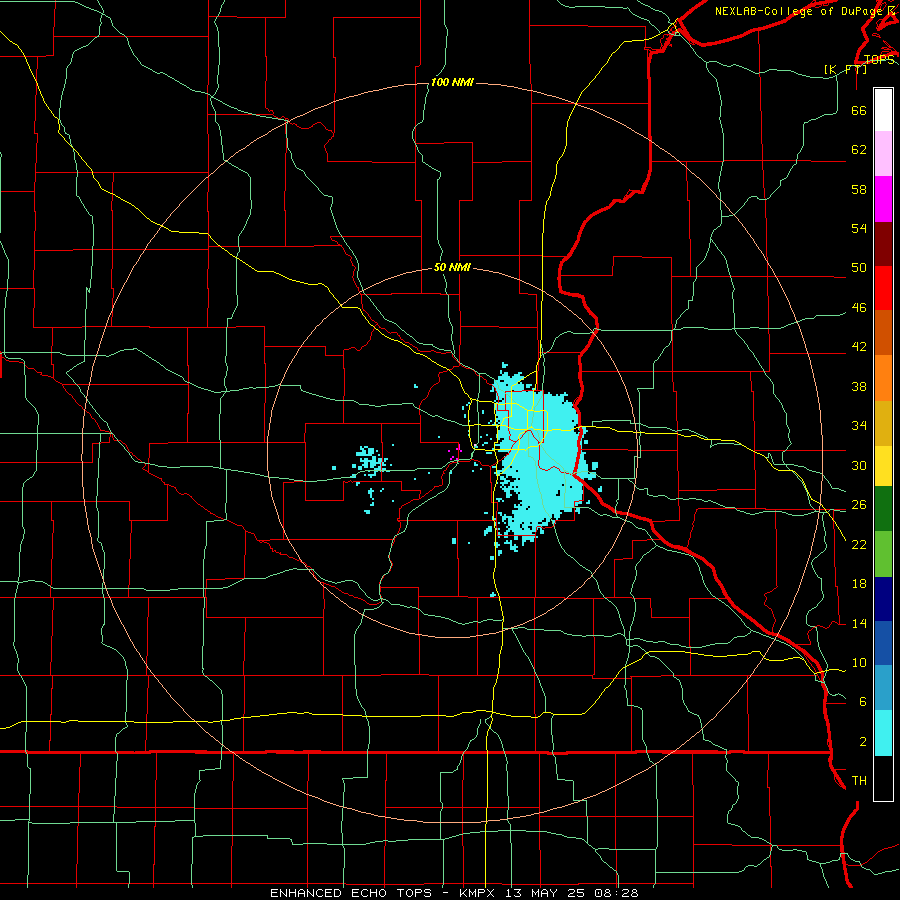Viewport: 900px width, 900px height.
Task: Click the black TH legend swatch
Action: coord(883,778)
